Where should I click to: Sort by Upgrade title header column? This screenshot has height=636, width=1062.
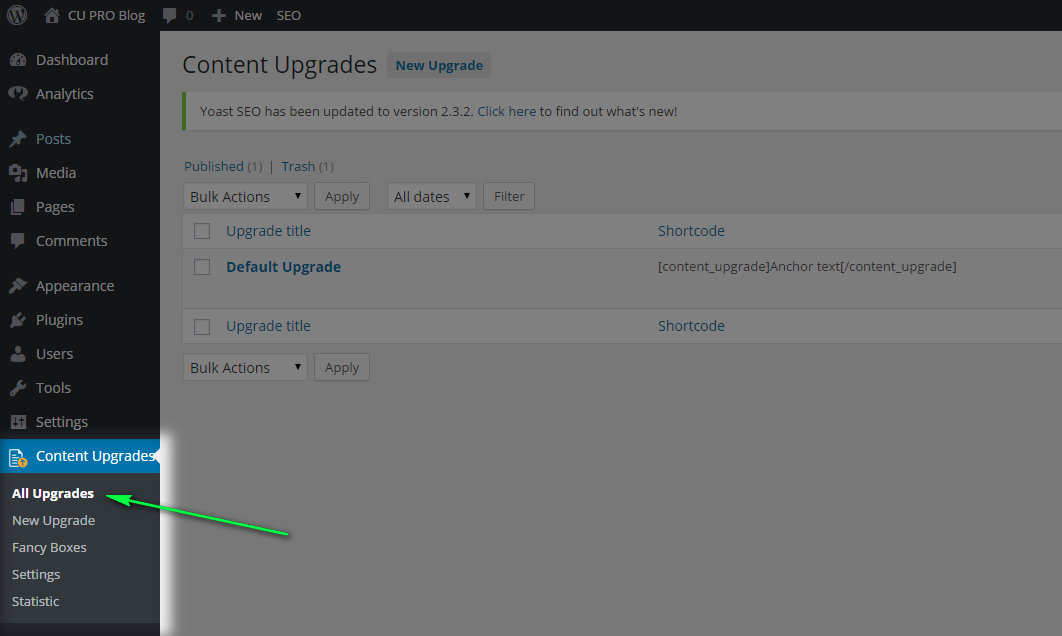click(x=268, y=231)
